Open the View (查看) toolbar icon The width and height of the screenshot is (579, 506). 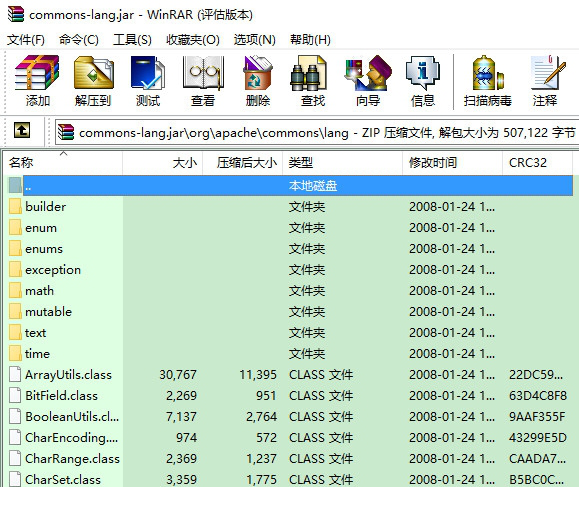click(x=203, y=73)
